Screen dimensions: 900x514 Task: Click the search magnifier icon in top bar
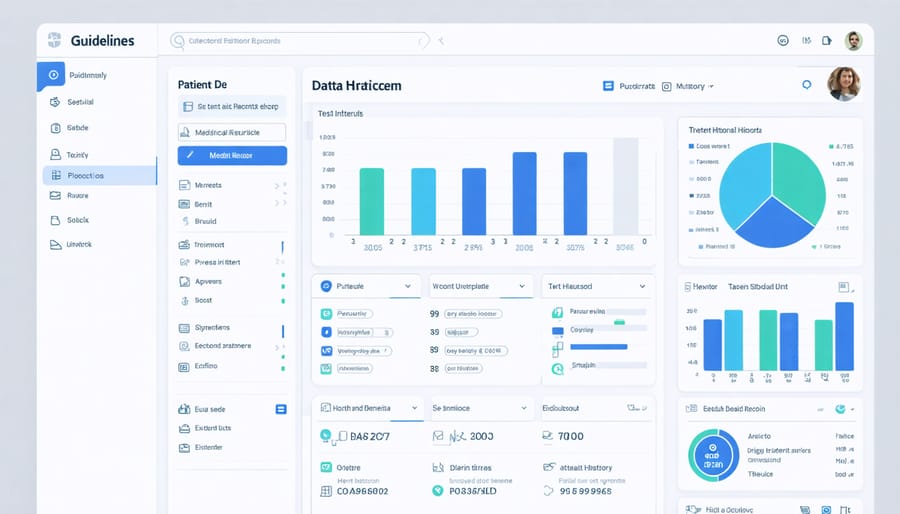click(179, 41)
